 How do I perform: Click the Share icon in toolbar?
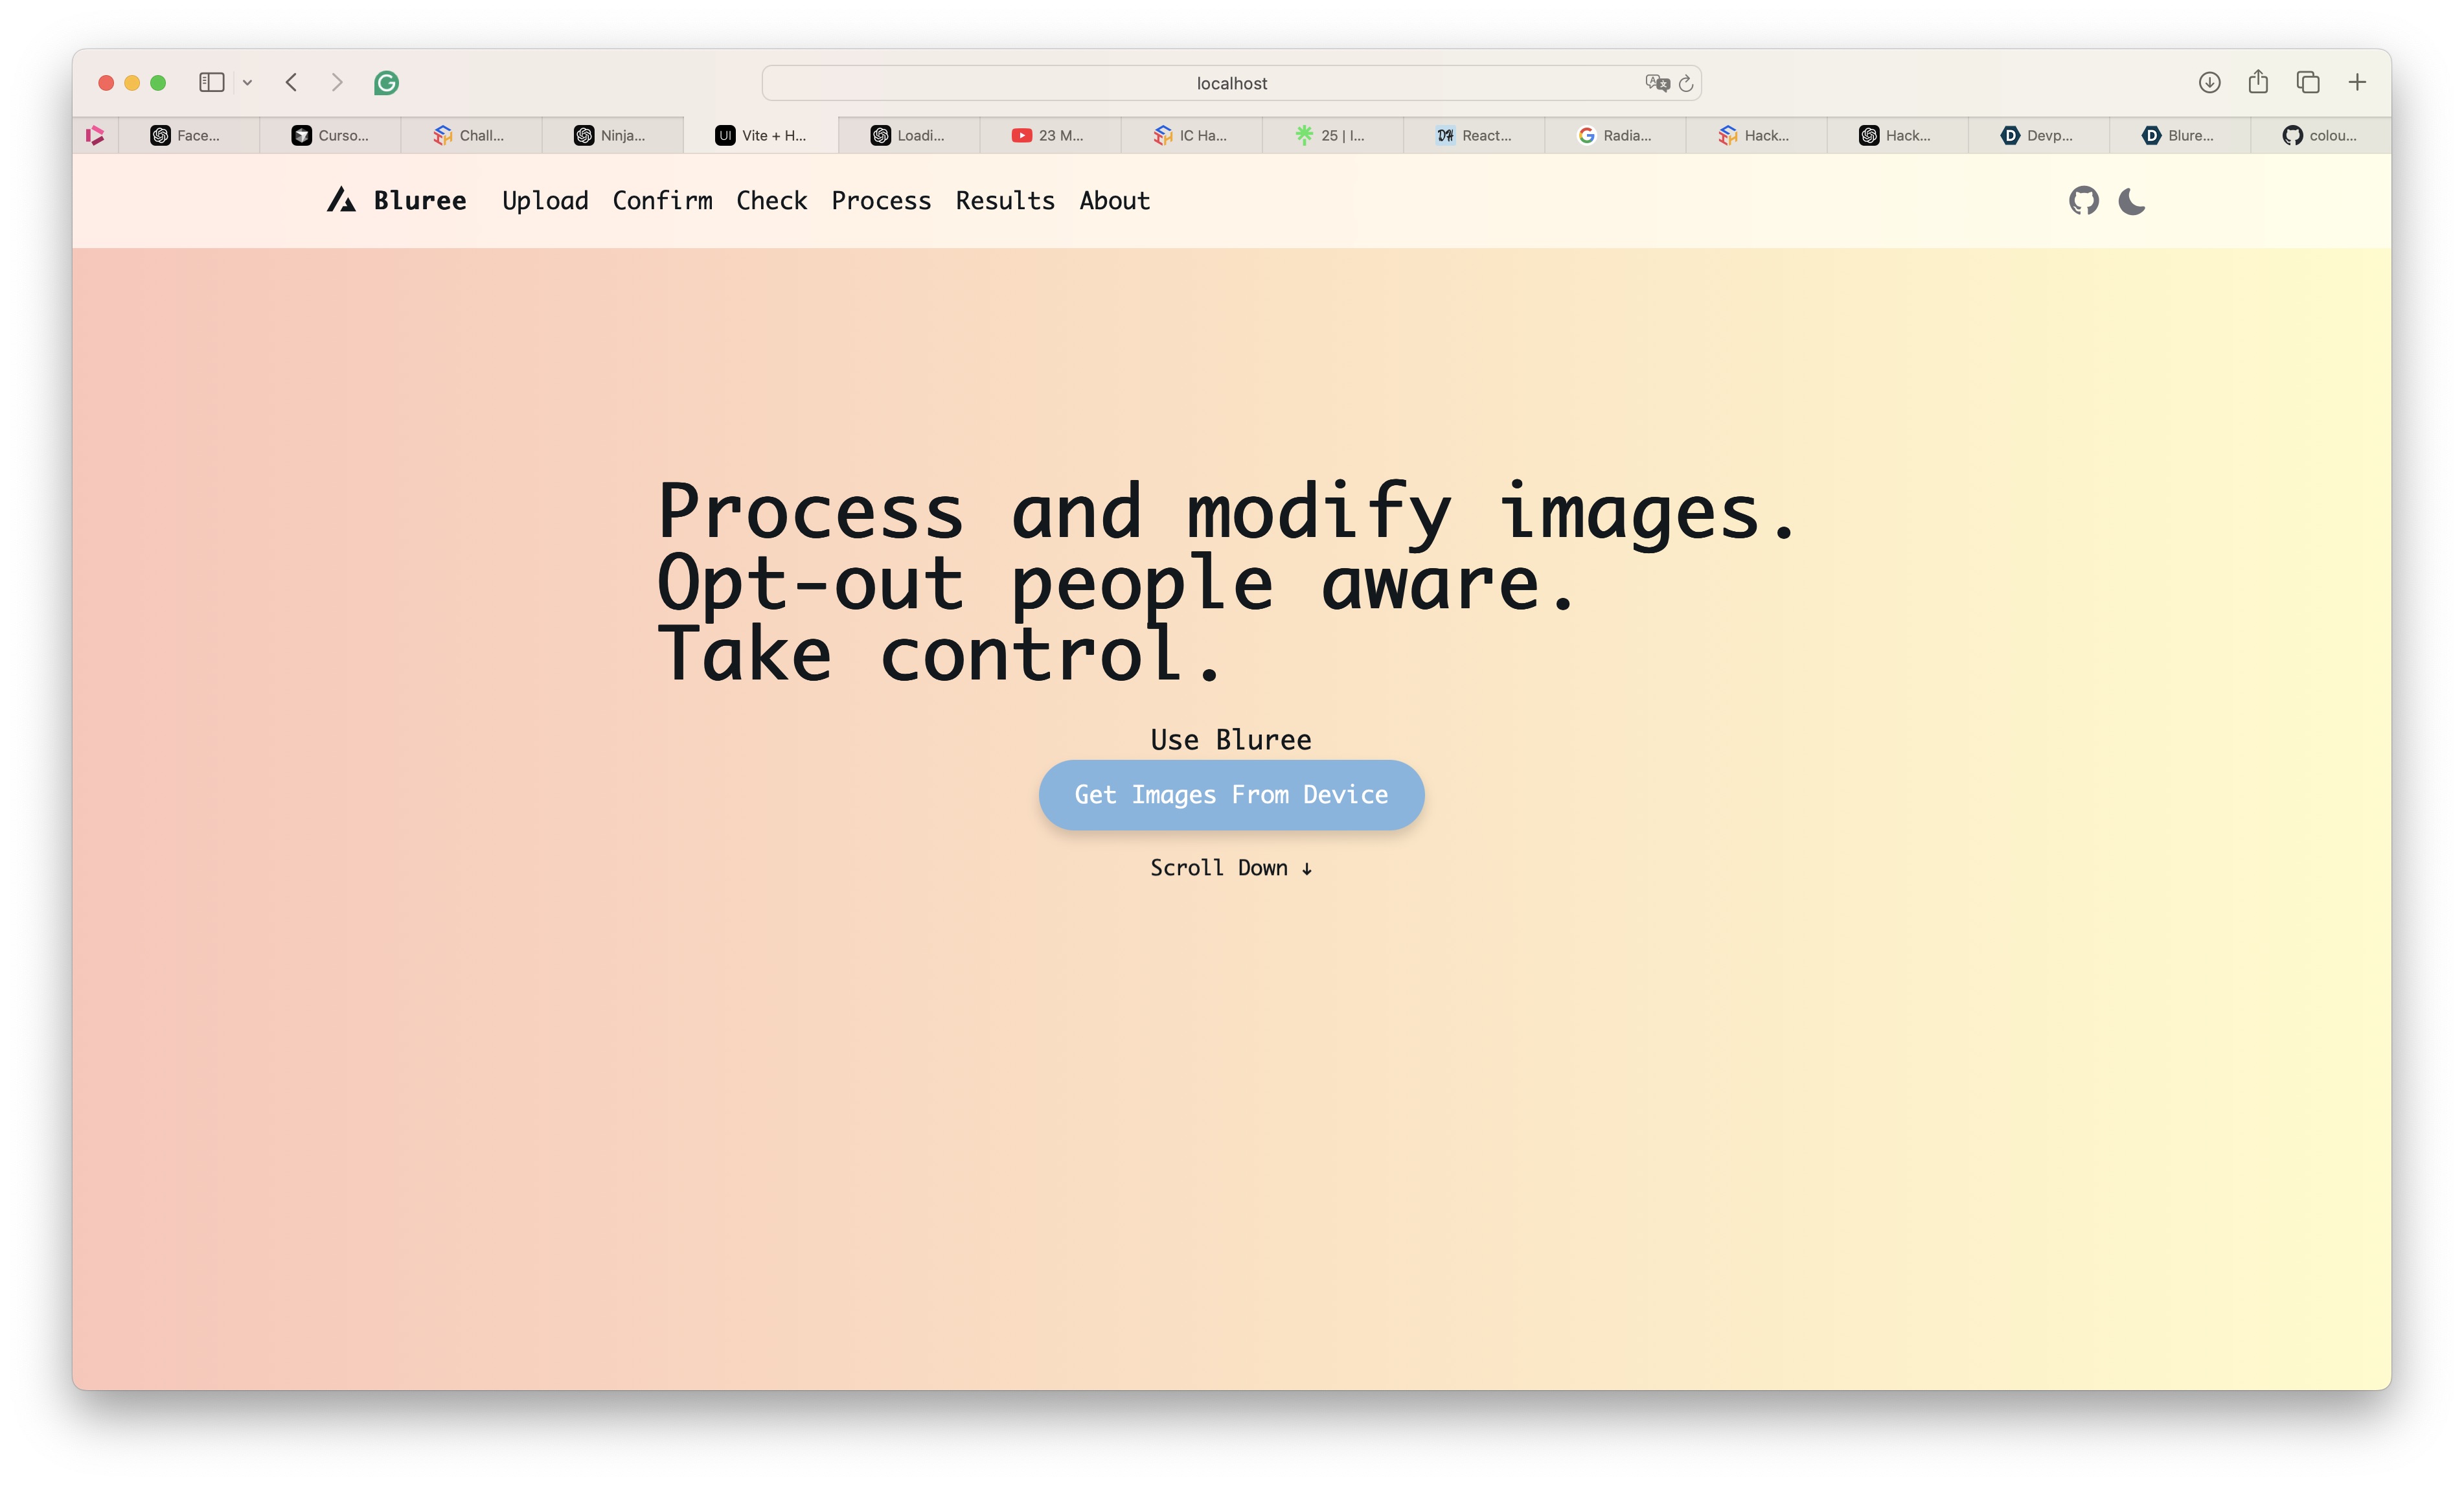[x=2258, y=82]
